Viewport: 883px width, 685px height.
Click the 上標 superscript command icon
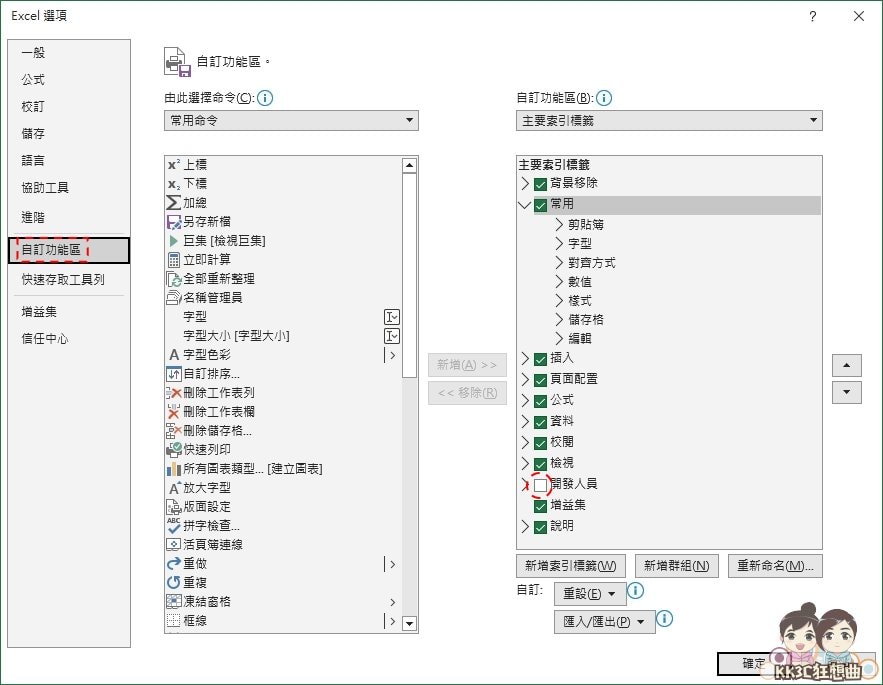(x=174, y=164)
